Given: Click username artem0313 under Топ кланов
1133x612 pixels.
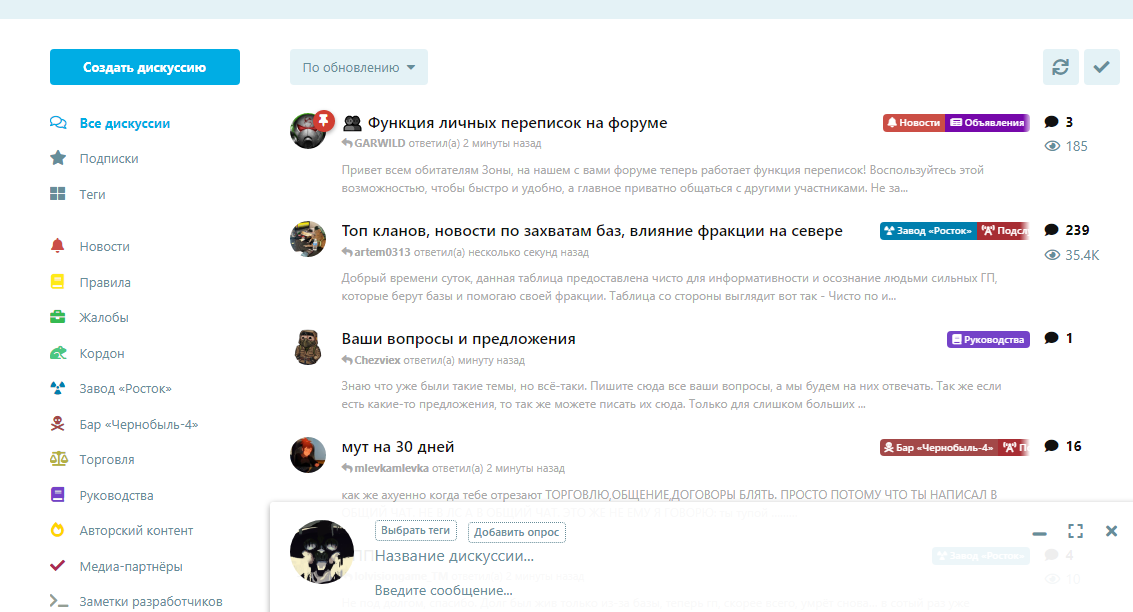Looking at the screenshot, I should pyautogui.click(x=382, y=252).
